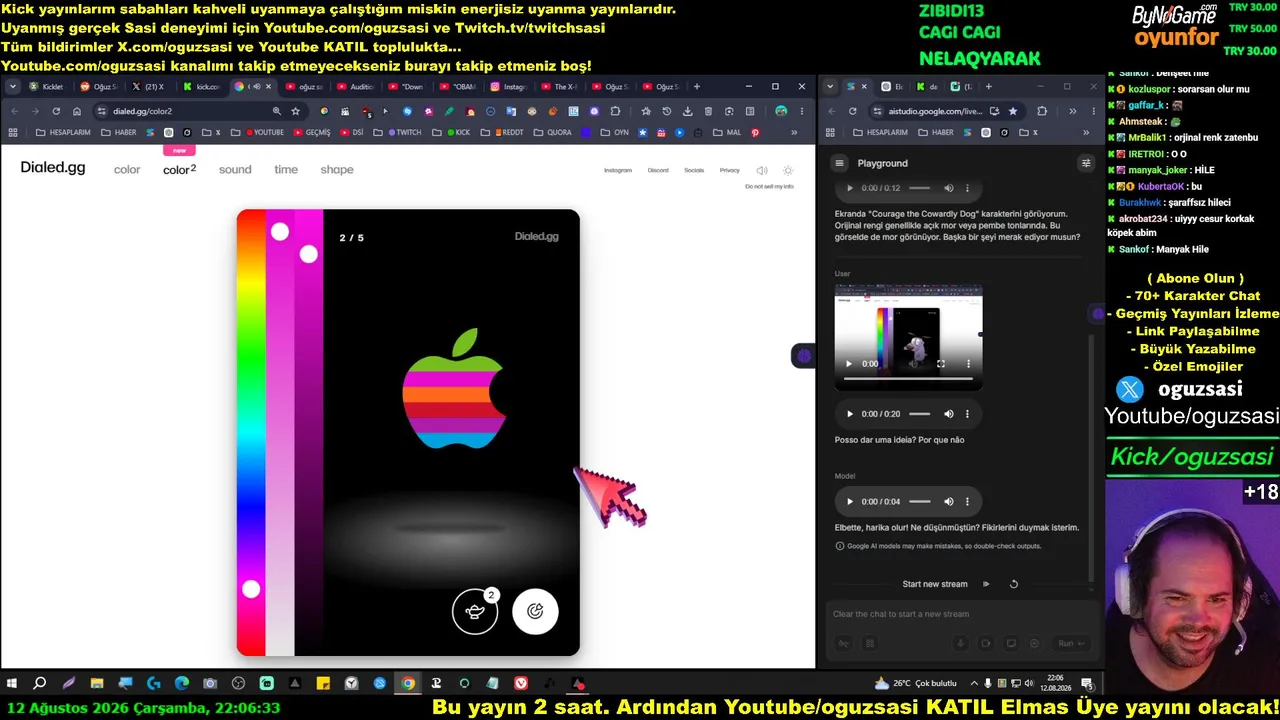Click the pink saturation slider strip

coord(280,432)
